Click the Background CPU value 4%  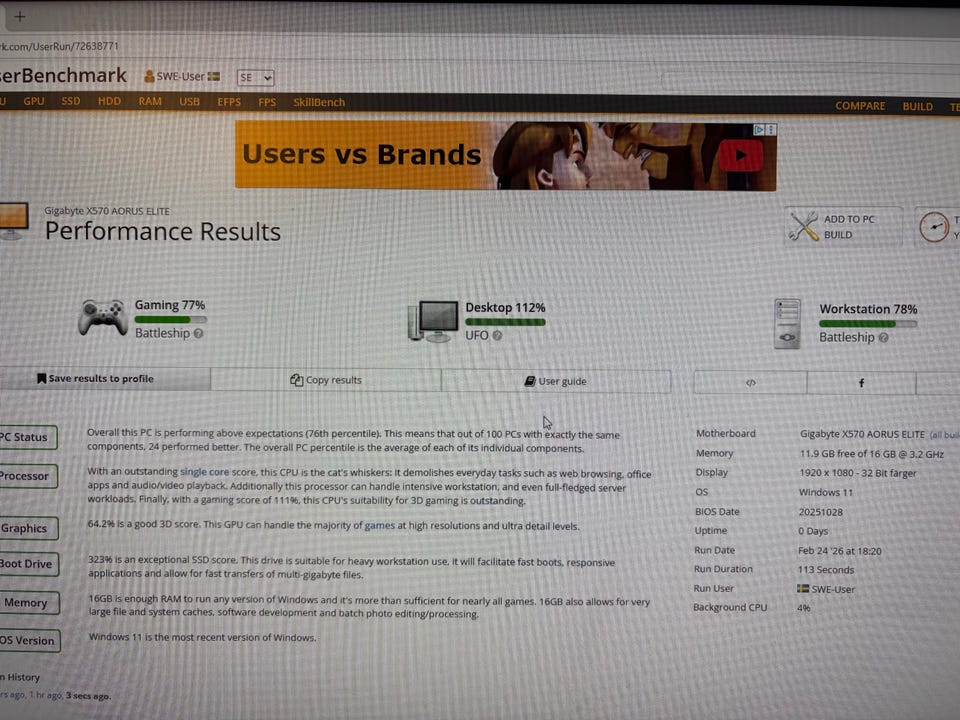click(803, 608)
